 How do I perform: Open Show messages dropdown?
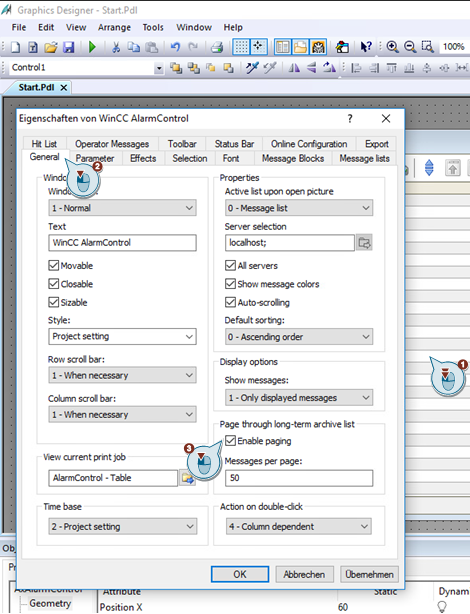tap(299, 397)
